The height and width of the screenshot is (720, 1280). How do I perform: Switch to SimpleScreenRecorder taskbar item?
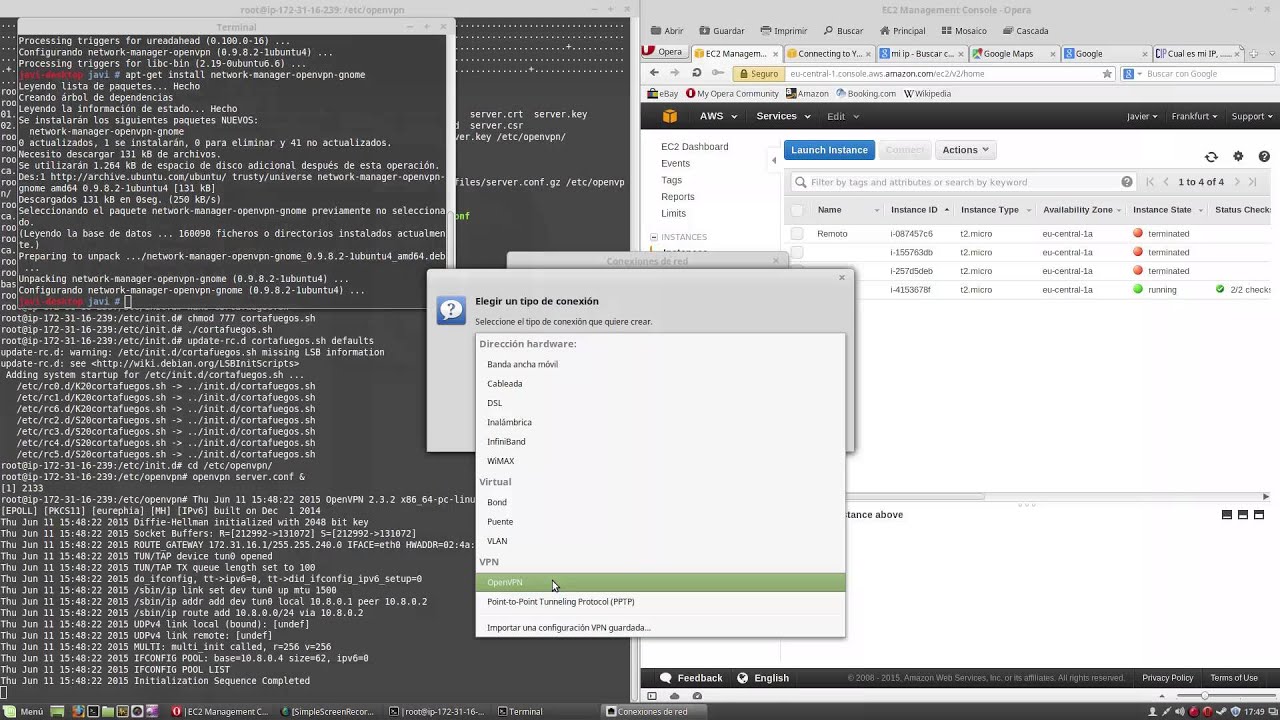328,712
